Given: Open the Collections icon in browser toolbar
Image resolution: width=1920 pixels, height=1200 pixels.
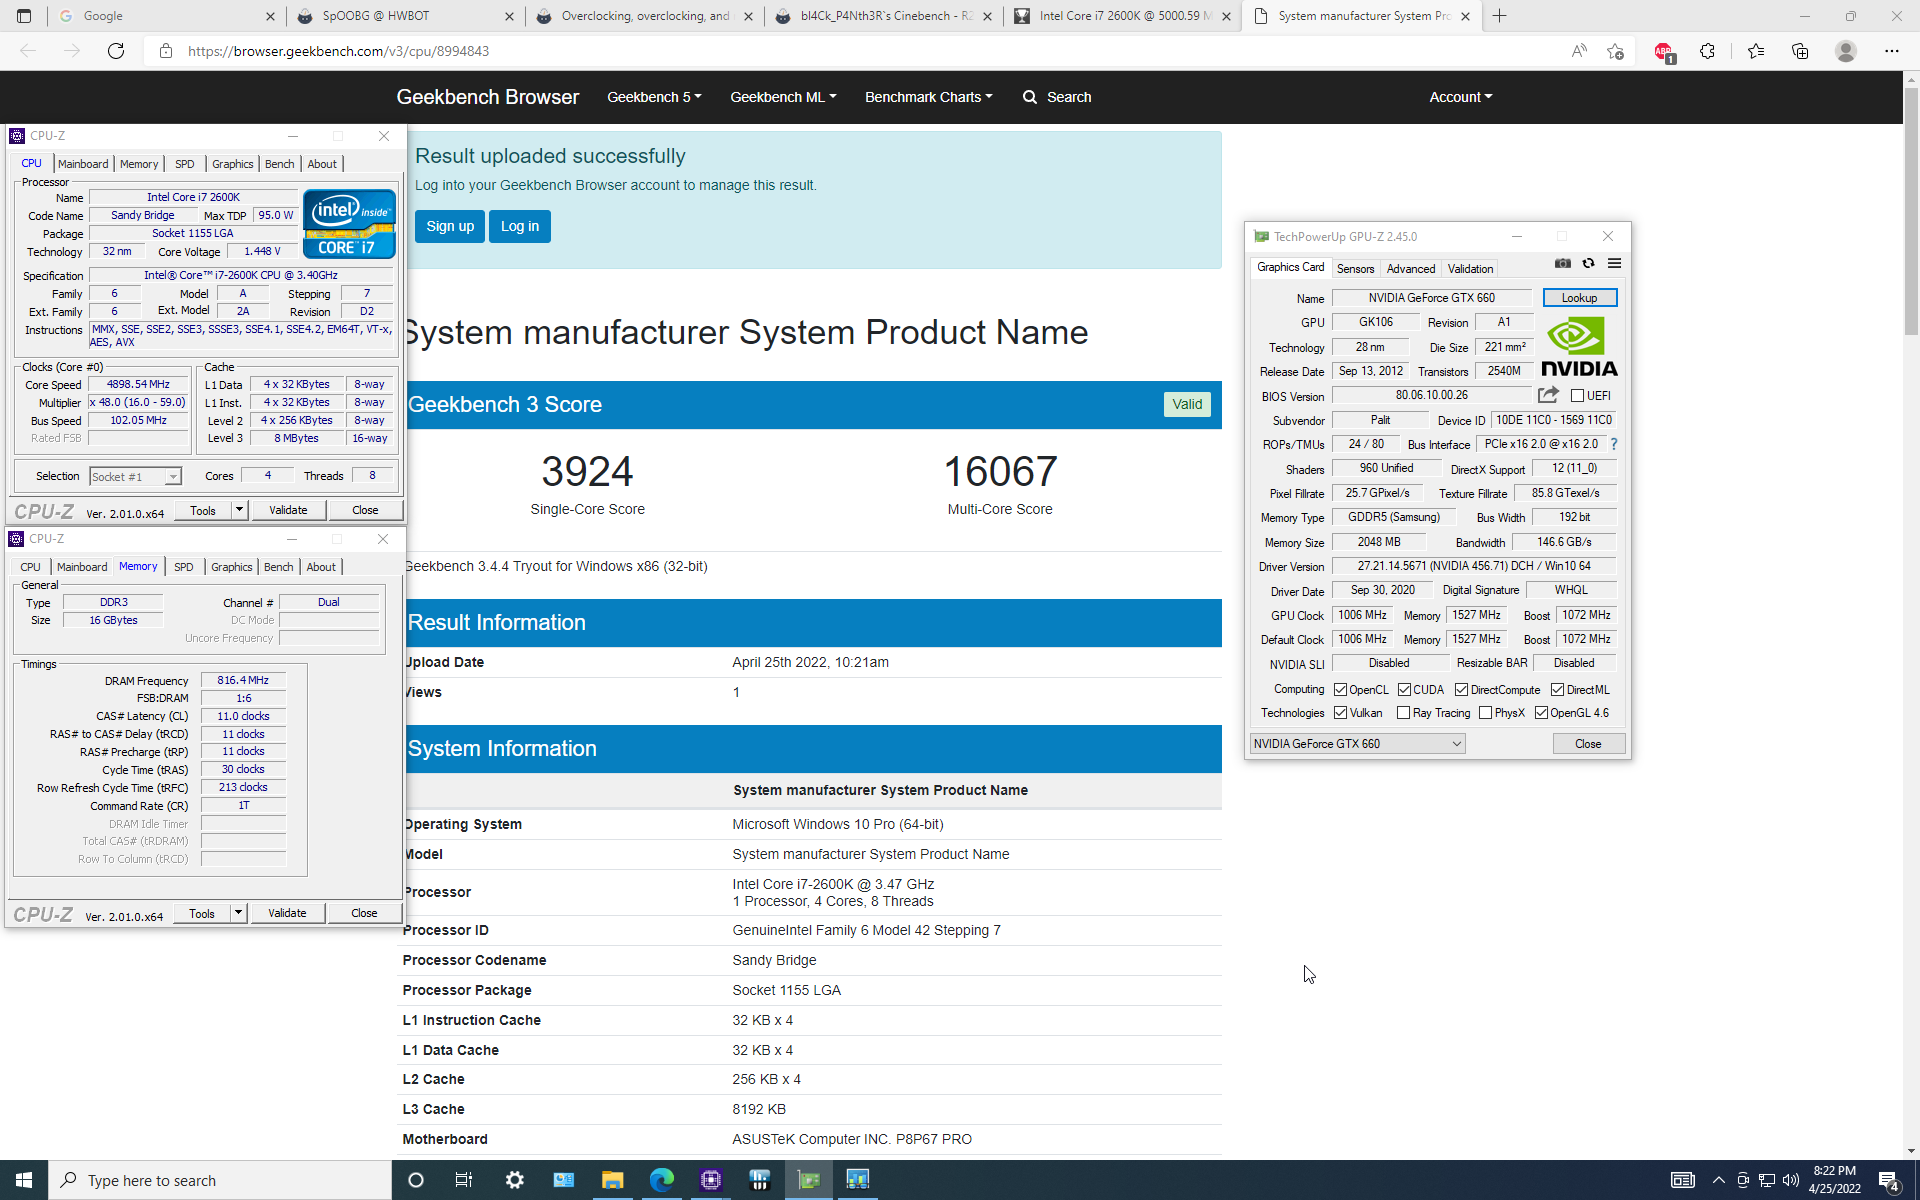Looking at the screenshot, I should pyautogui.click(x=1800, y=51).
